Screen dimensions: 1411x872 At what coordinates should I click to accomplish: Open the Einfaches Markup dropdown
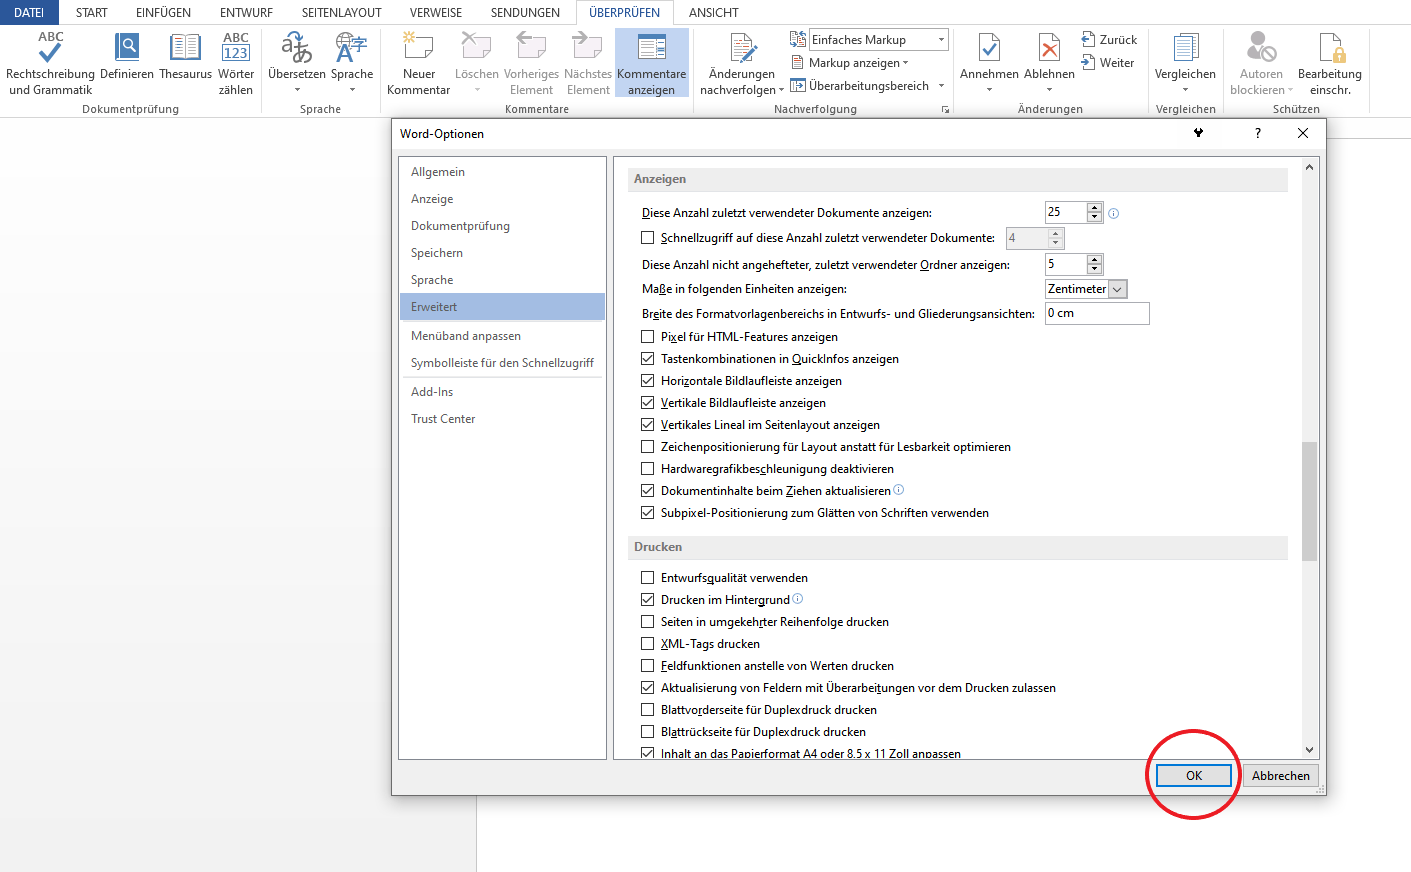tap(941, 40)
